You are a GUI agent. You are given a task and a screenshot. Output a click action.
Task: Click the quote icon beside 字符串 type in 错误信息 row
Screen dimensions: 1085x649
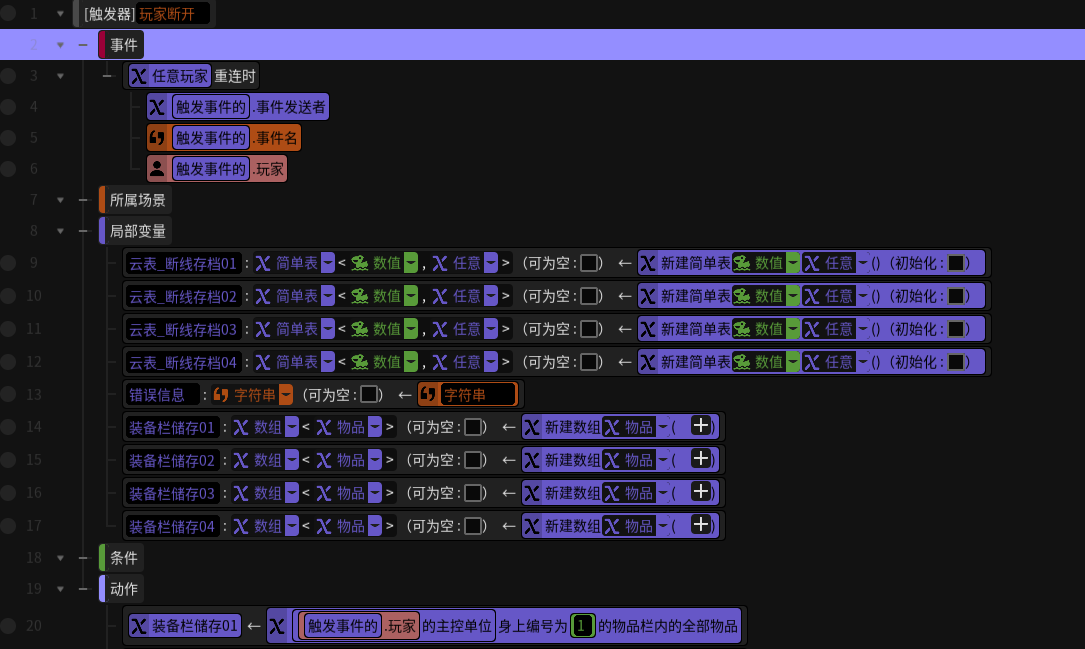(x=221, y=395)
